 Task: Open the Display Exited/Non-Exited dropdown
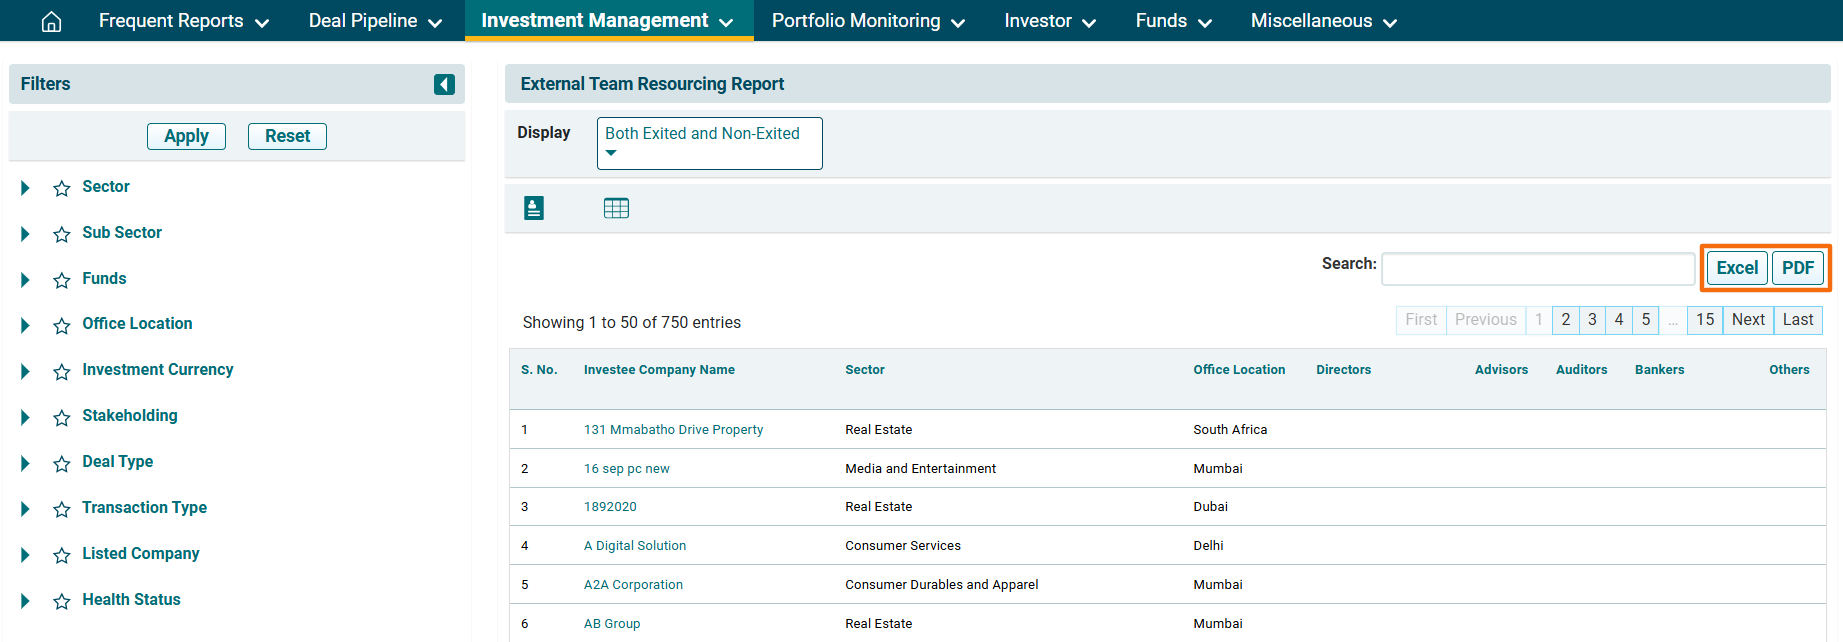coord(709,143)
